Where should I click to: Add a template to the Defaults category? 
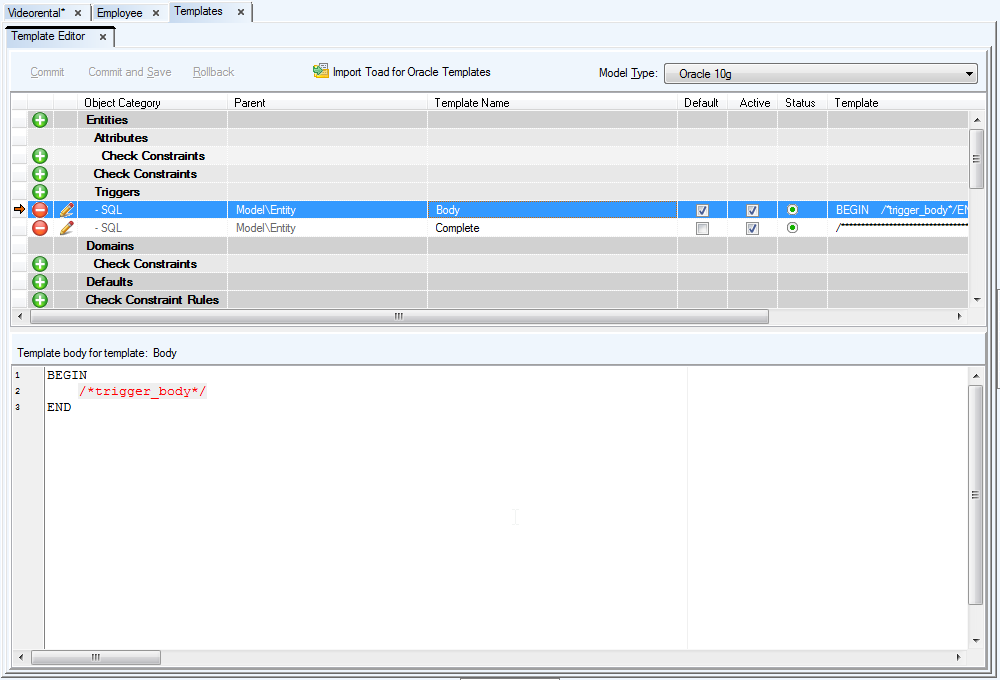pos(40,281)
